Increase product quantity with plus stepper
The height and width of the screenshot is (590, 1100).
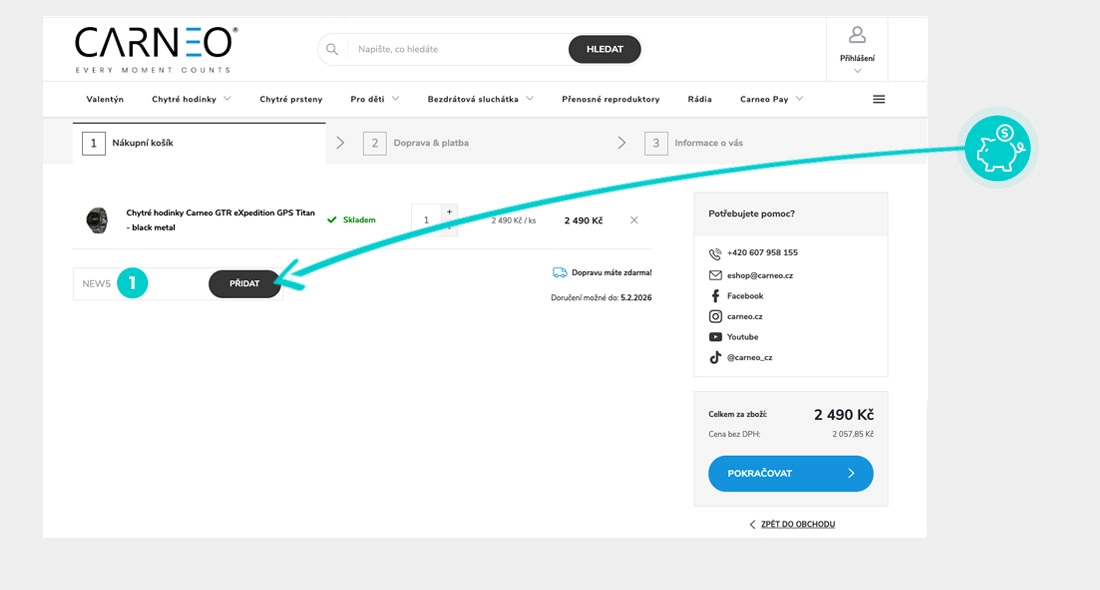(x=449, y=212)
